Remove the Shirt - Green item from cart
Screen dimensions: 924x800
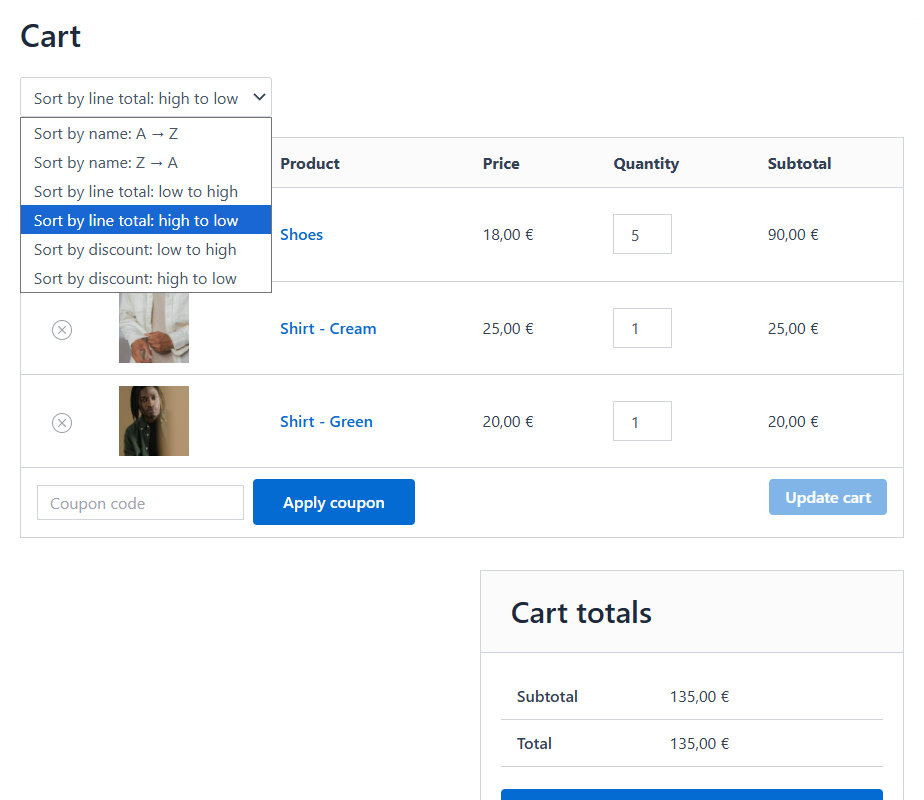click(62, 422)
